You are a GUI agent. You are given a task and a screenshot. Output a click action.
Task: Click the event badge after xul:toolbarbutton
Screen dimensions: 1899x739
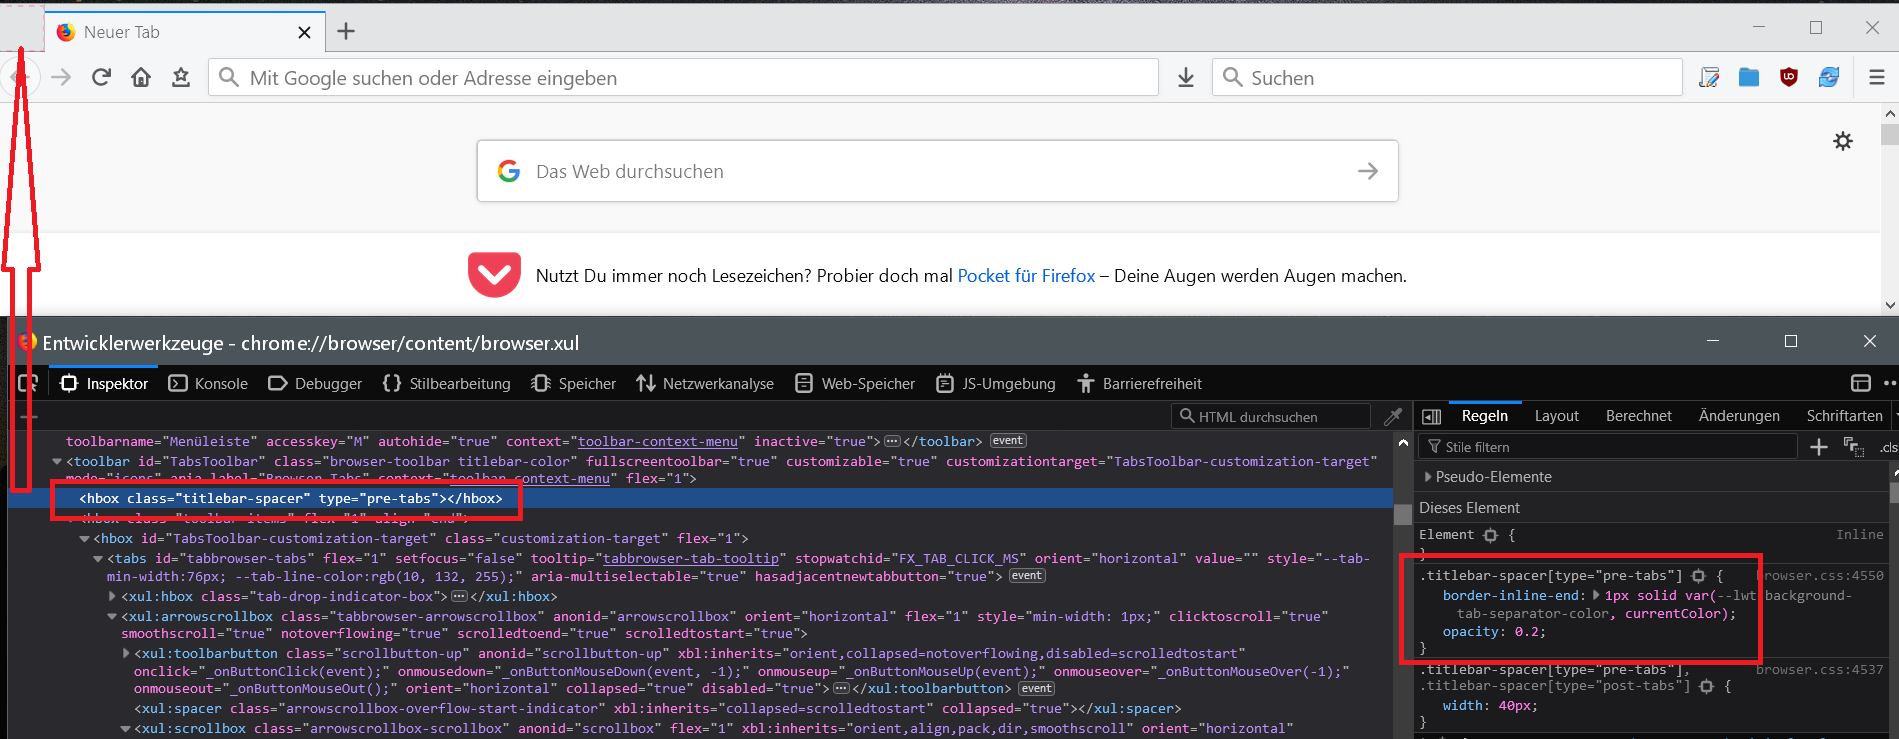click(1037, 689)
